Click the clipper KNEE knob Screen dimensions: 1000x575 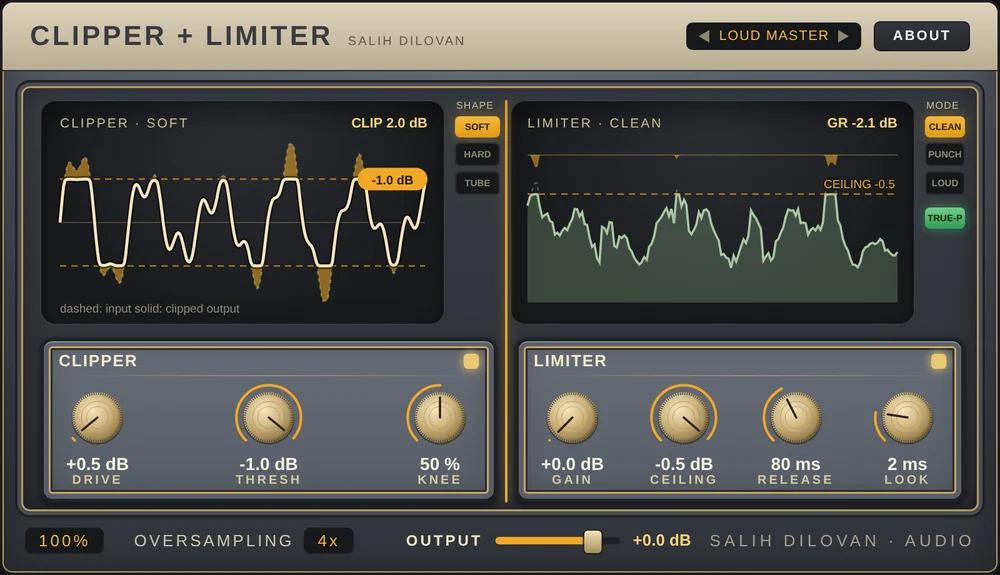pos(439,418)
